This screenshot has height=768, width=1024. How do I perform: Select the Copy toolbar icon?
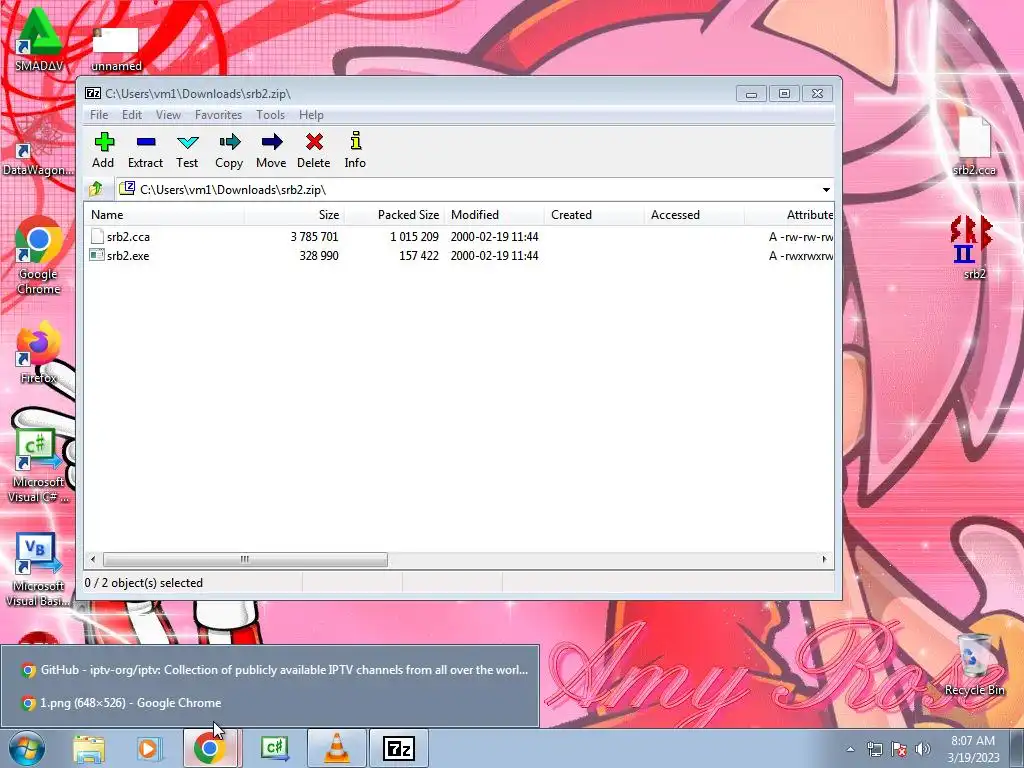click(x=229, y=150)
